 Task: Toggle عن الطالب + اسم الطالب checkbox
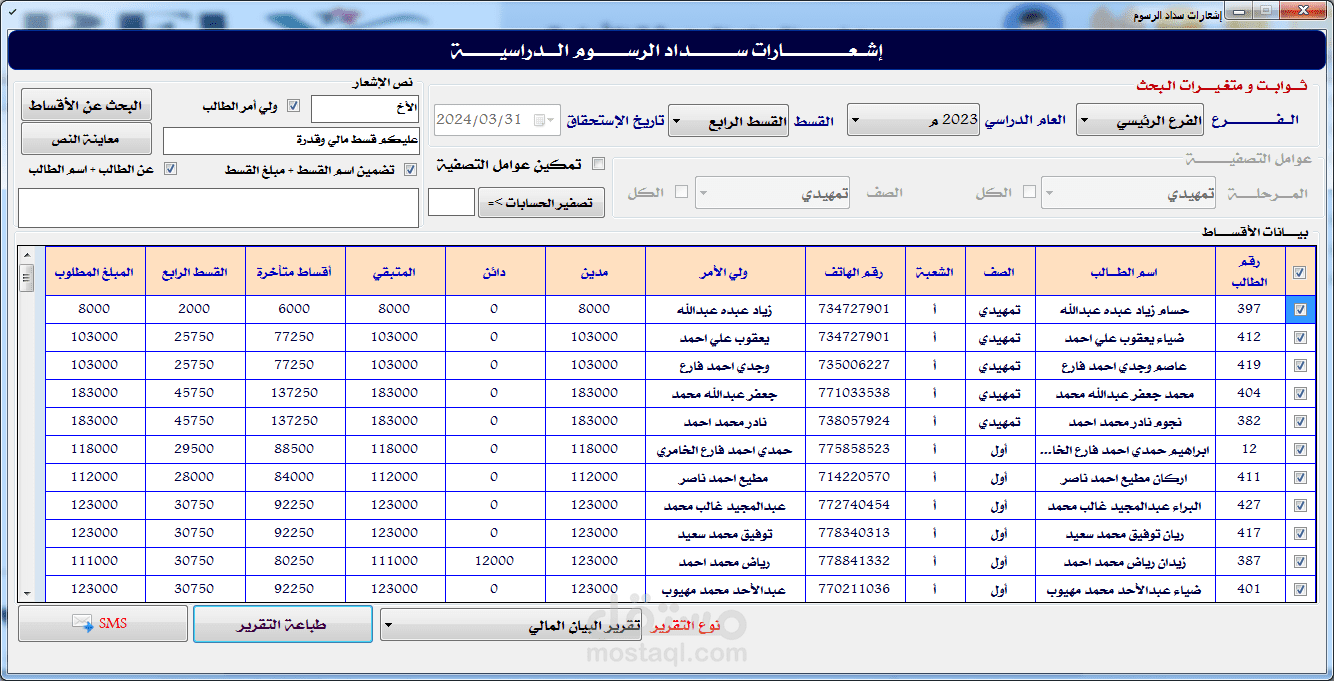[x=170, y=169]
